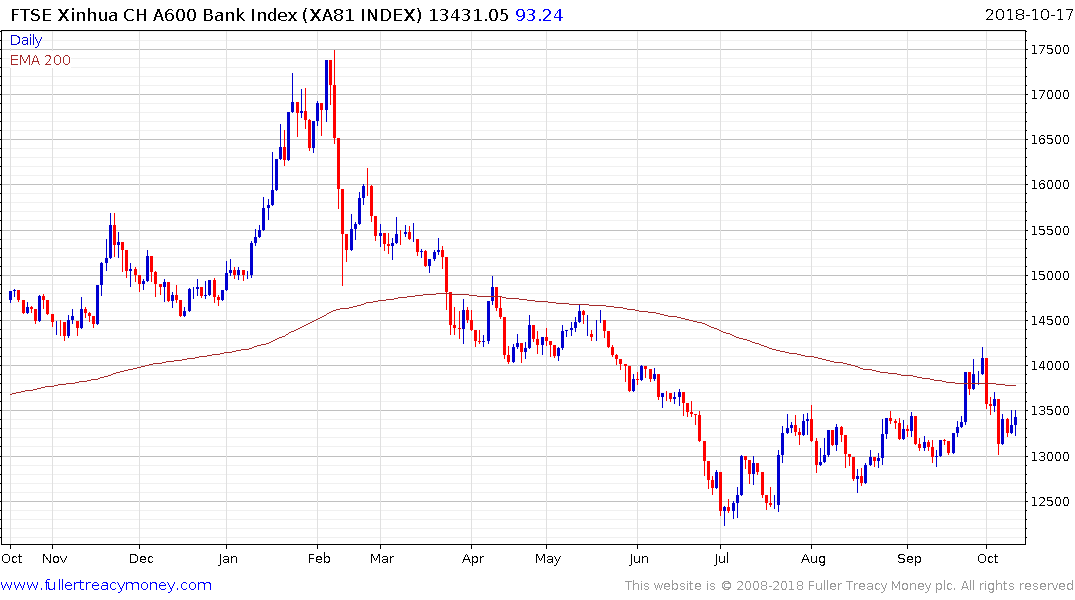Click the rightmost Oct label near chart end
1075x600 pixels.
(987, 558)
